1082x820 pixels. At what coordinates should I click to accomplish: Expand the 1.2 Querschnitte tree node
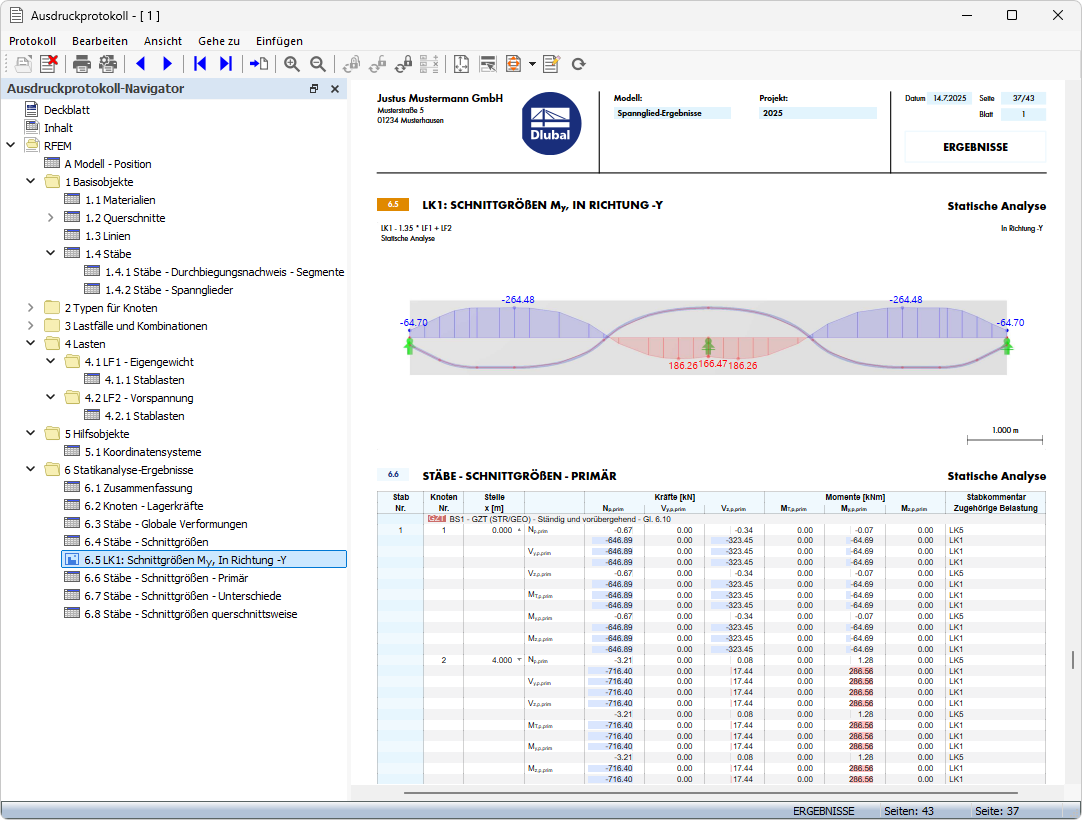click(x=50, y=217)
